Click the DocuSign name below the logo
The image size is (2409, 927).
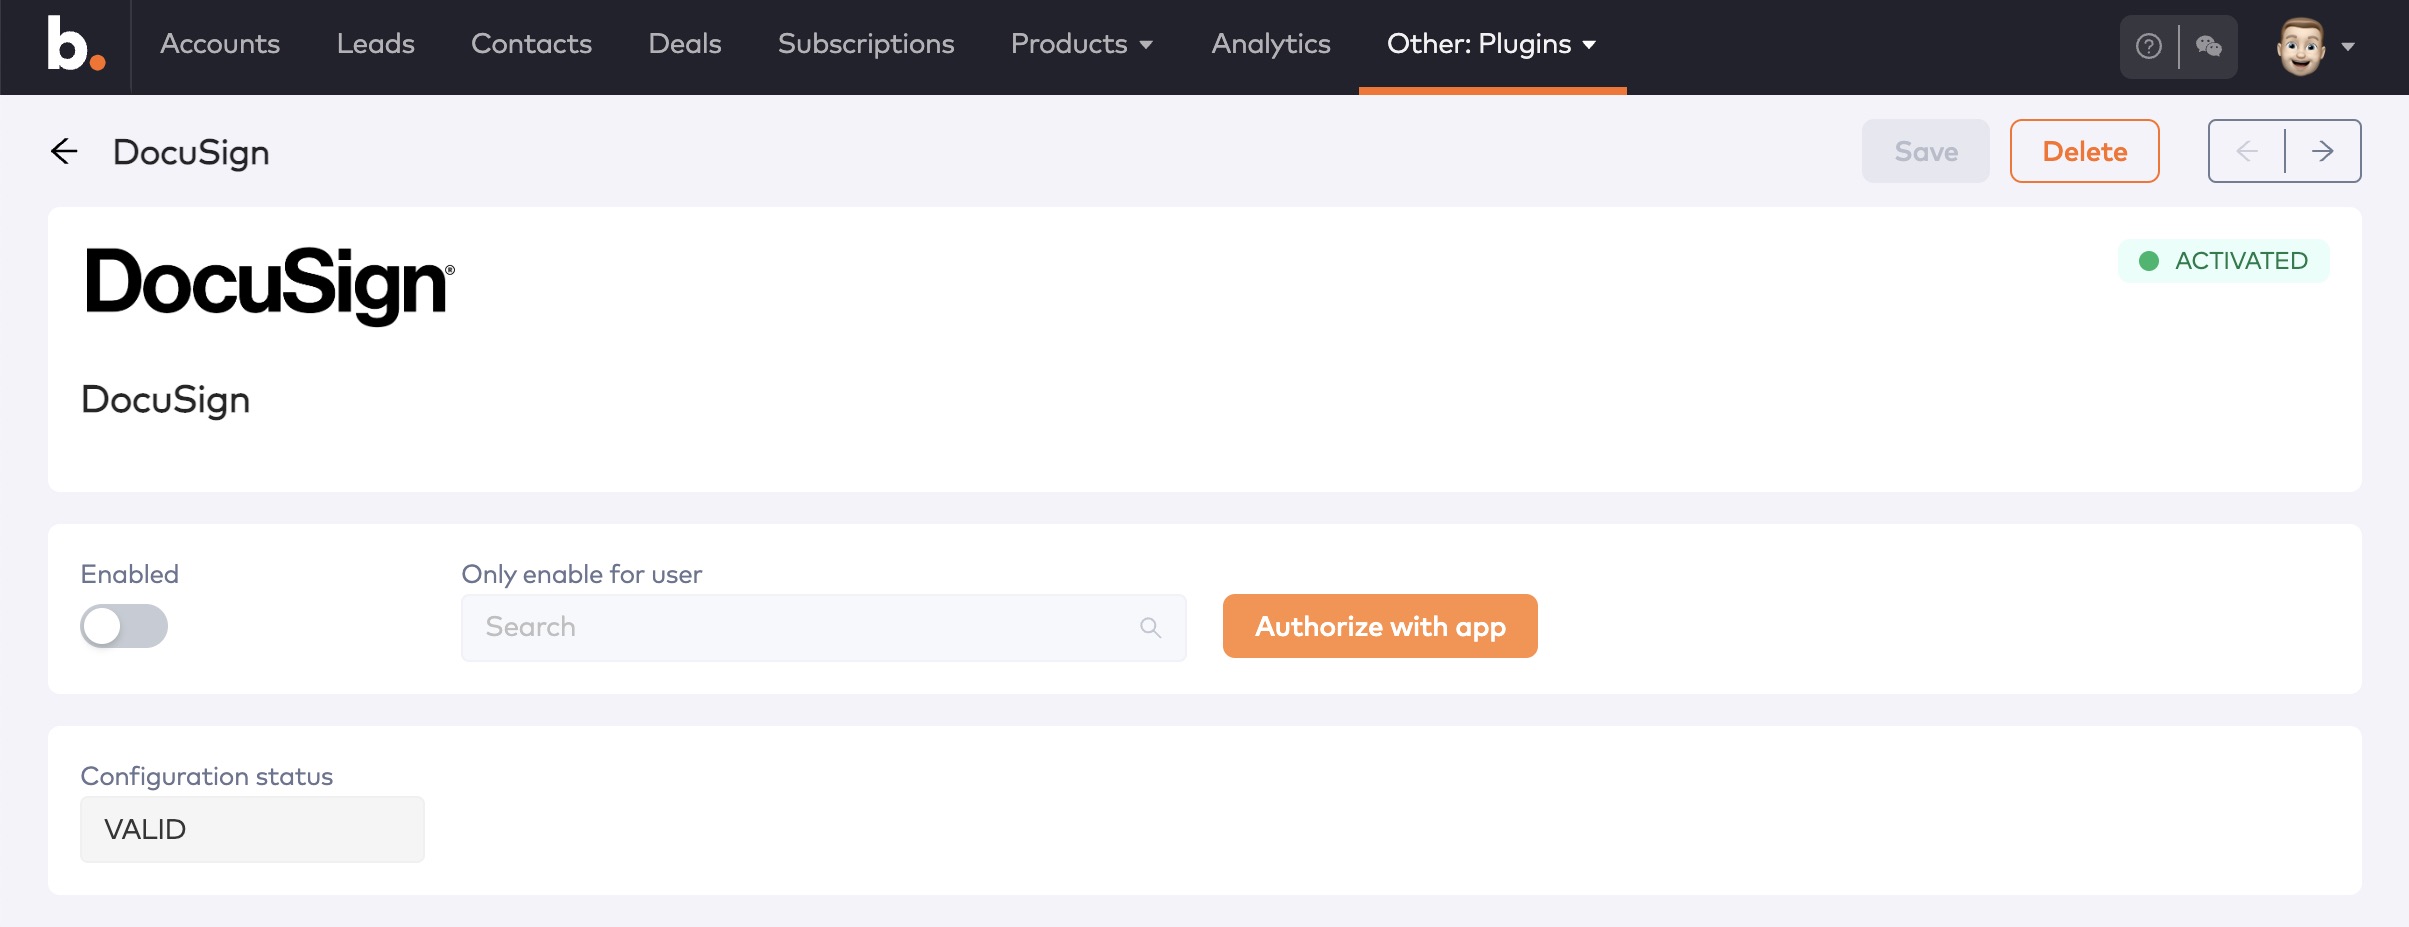(x=165, y=400)
